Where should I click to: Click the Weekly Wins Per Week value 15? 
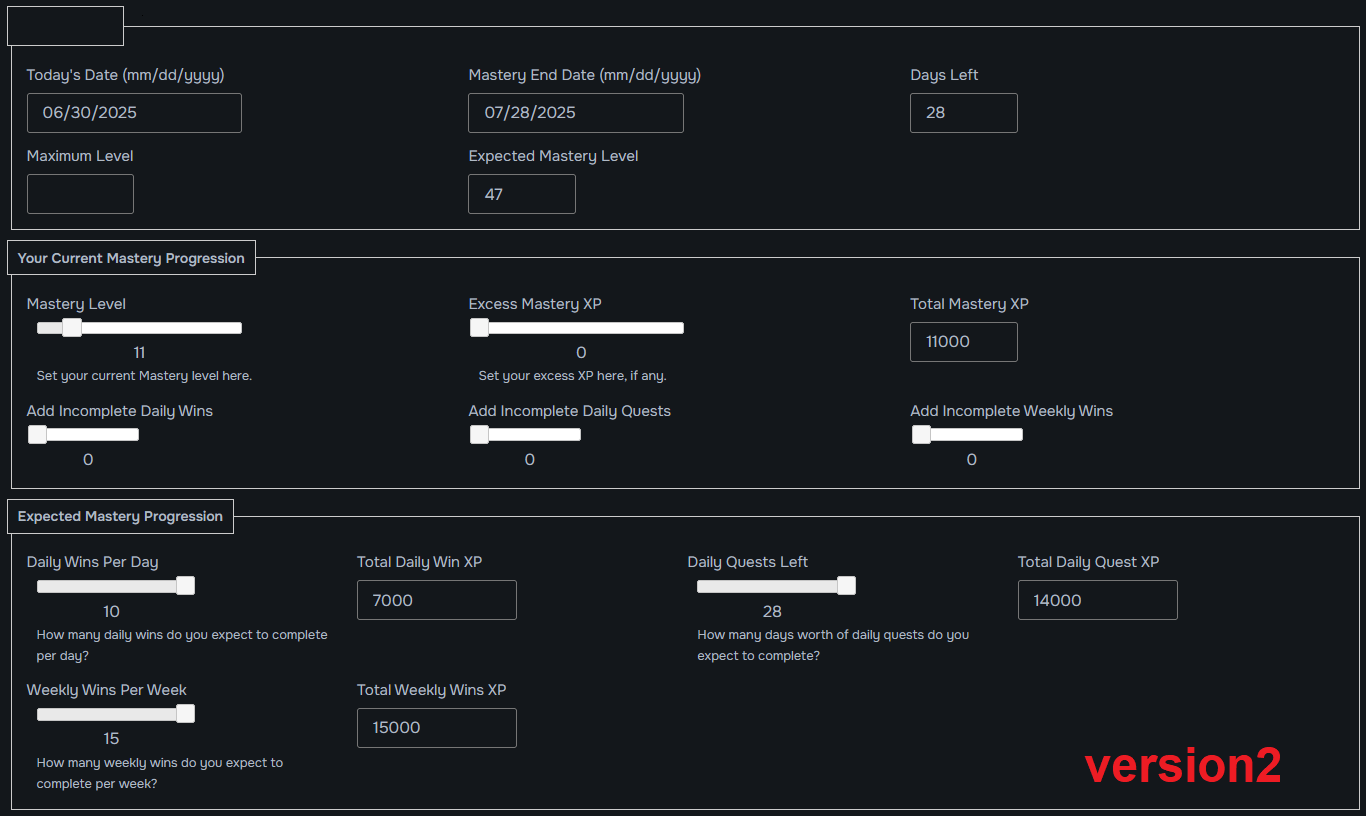[x=111, y=739]
